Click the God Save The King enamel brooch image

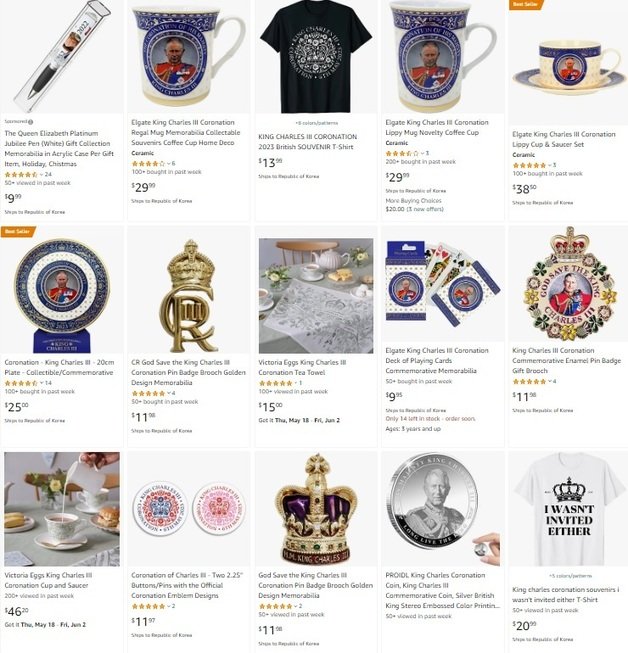click(569, 283)
